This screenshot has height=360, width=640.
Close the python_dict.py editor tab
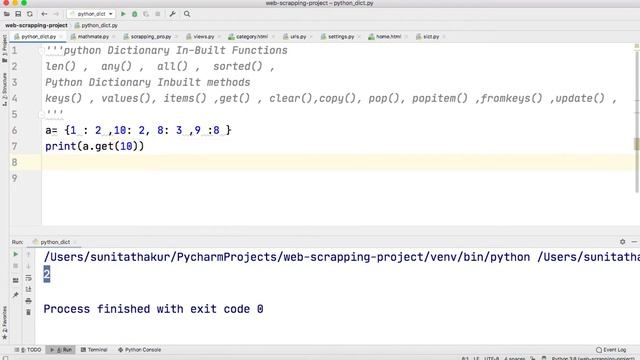[x=61, y=37]
